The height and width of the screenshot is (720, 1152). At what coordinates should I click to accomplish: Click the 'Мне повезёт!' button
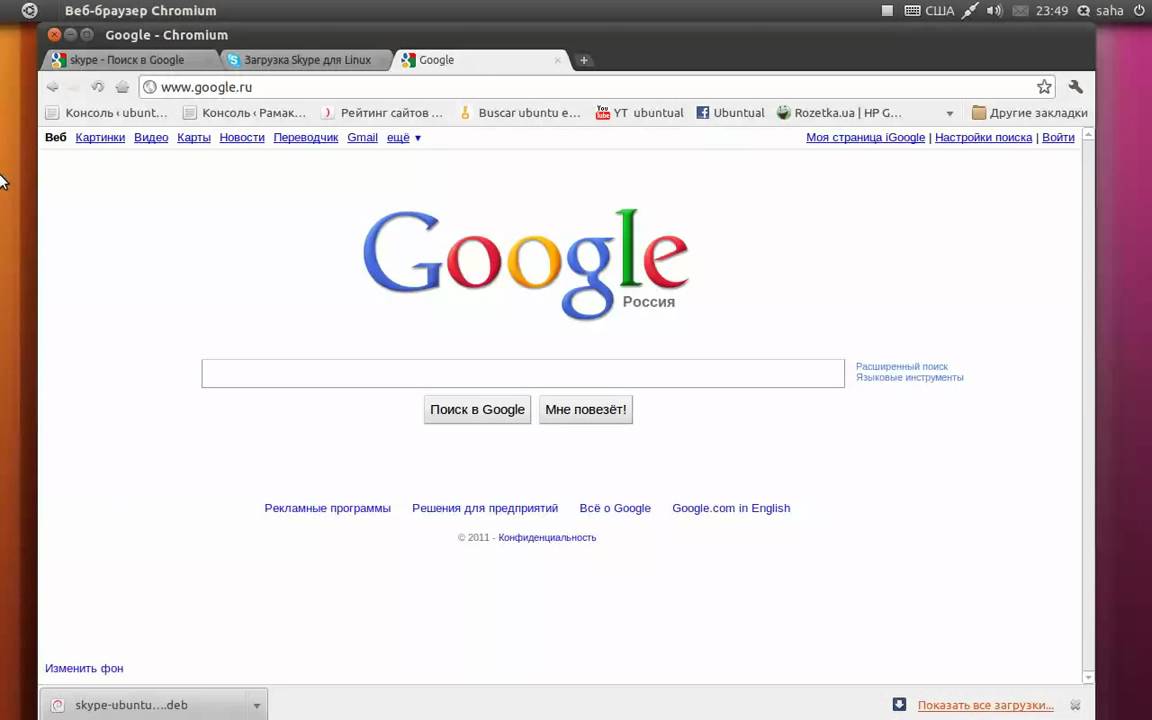tap(586, 409)
